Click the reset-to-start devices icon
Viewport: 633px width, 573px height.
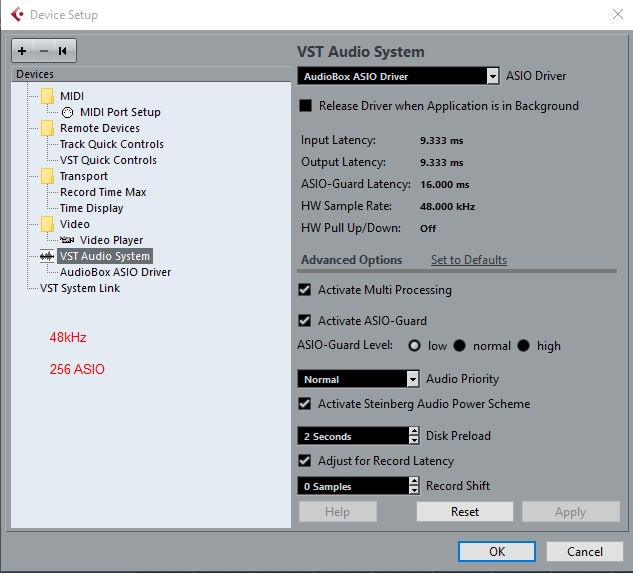click(63, 51)
